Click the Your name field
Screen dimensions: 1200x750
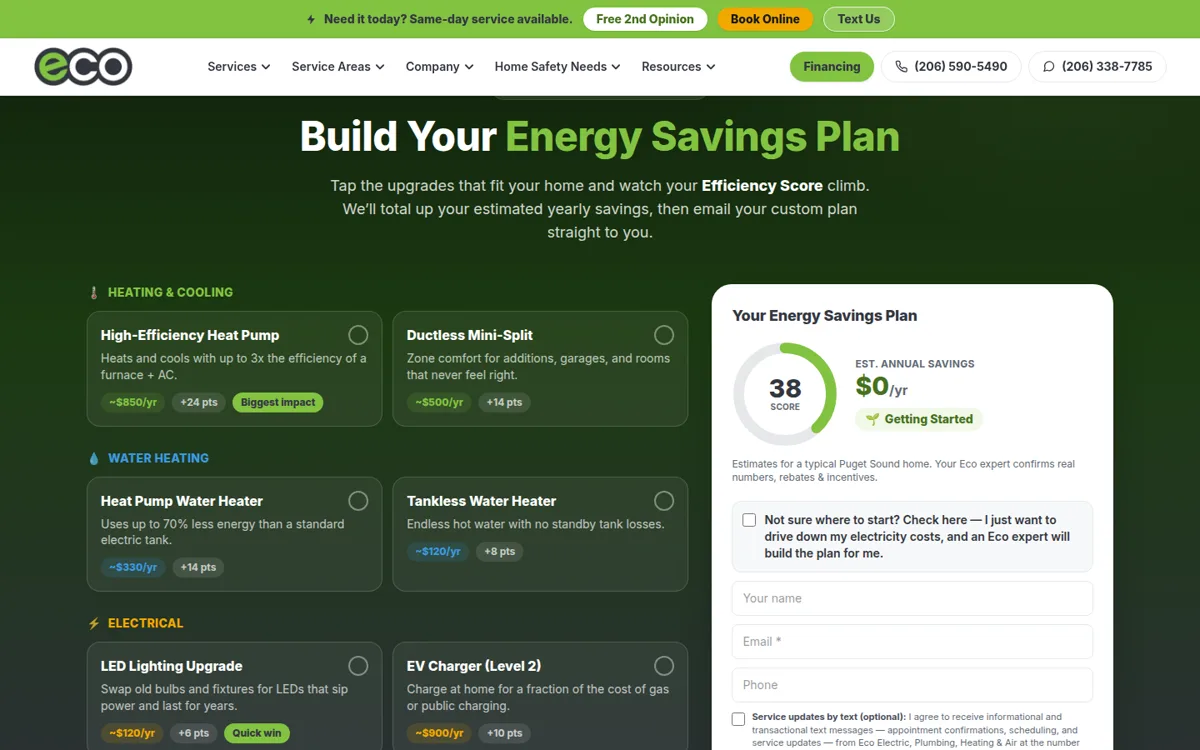click(912, 598)
